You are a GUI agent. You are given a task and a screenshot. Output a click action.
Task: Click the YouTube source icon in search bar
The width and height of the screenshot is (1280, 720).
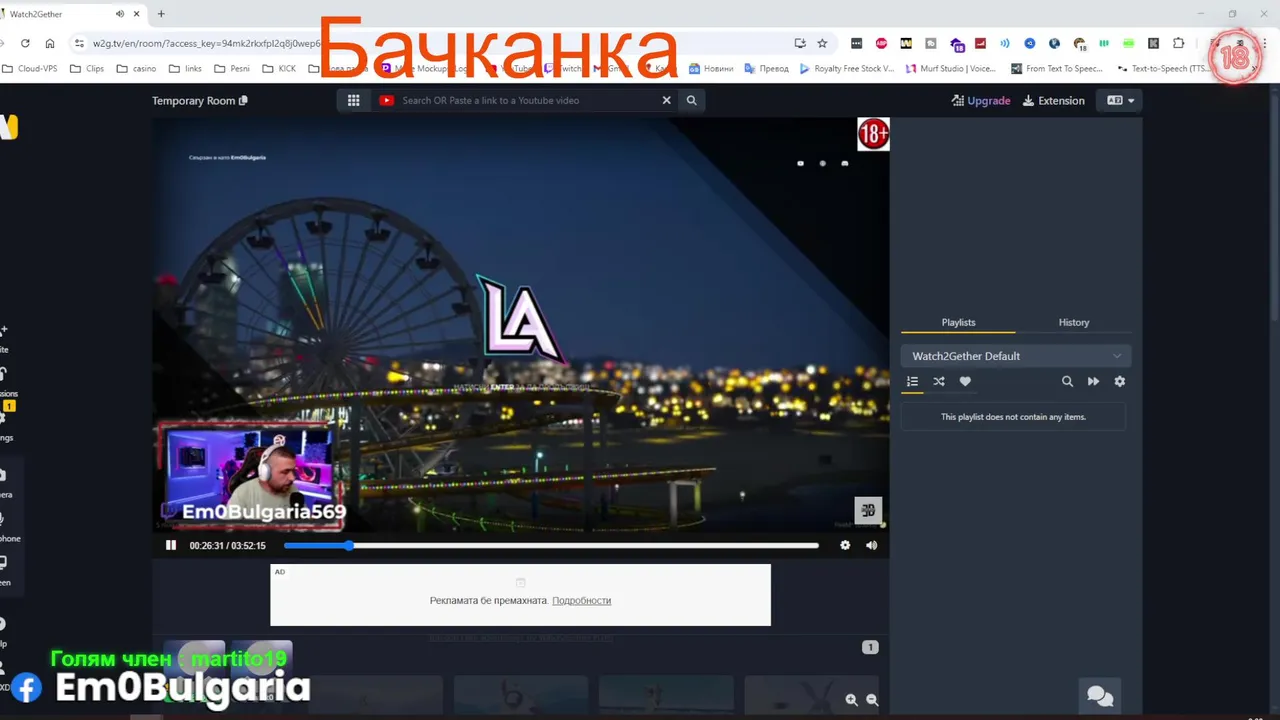pos(386,100)
